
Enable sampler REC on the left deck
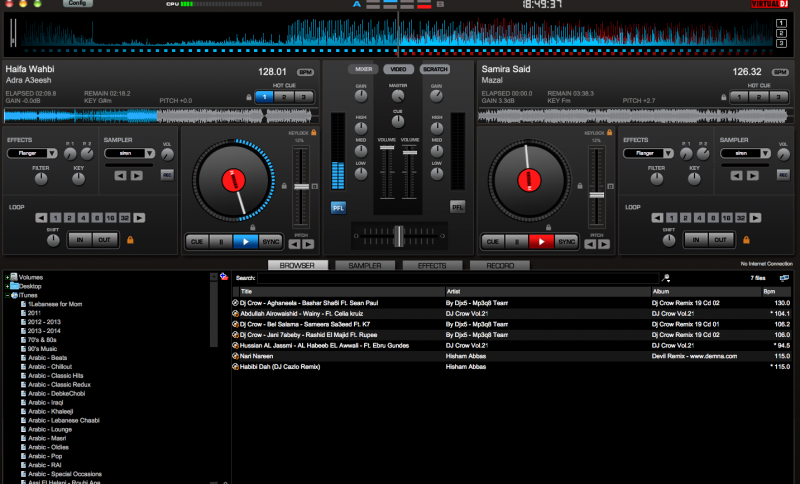pyautogui.click(x=167, y=175)
